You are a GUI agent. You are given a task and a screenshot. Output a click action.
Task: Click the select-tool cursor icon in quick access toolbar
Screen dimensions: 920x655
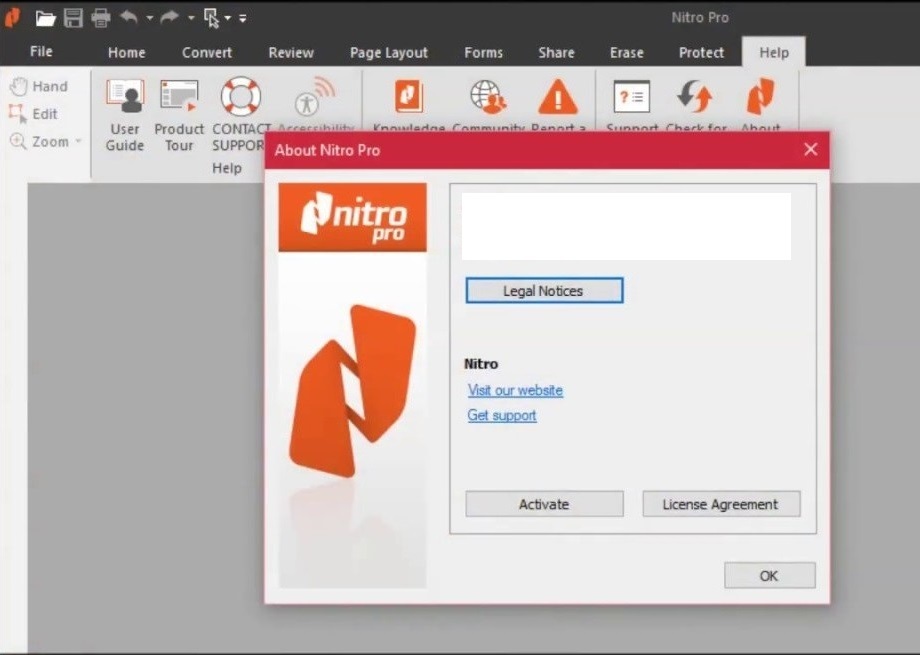[211, 18]
